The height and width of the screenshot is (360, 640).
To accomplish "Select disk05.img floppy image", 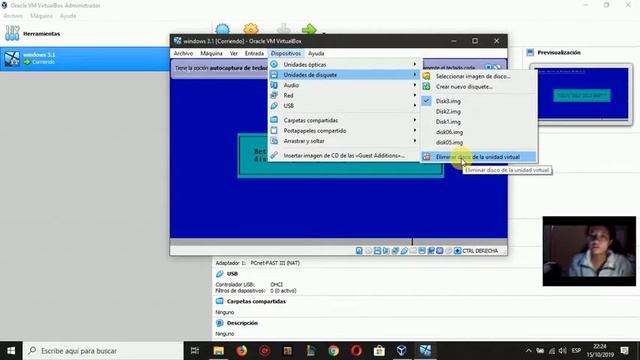I will [478, 142].
